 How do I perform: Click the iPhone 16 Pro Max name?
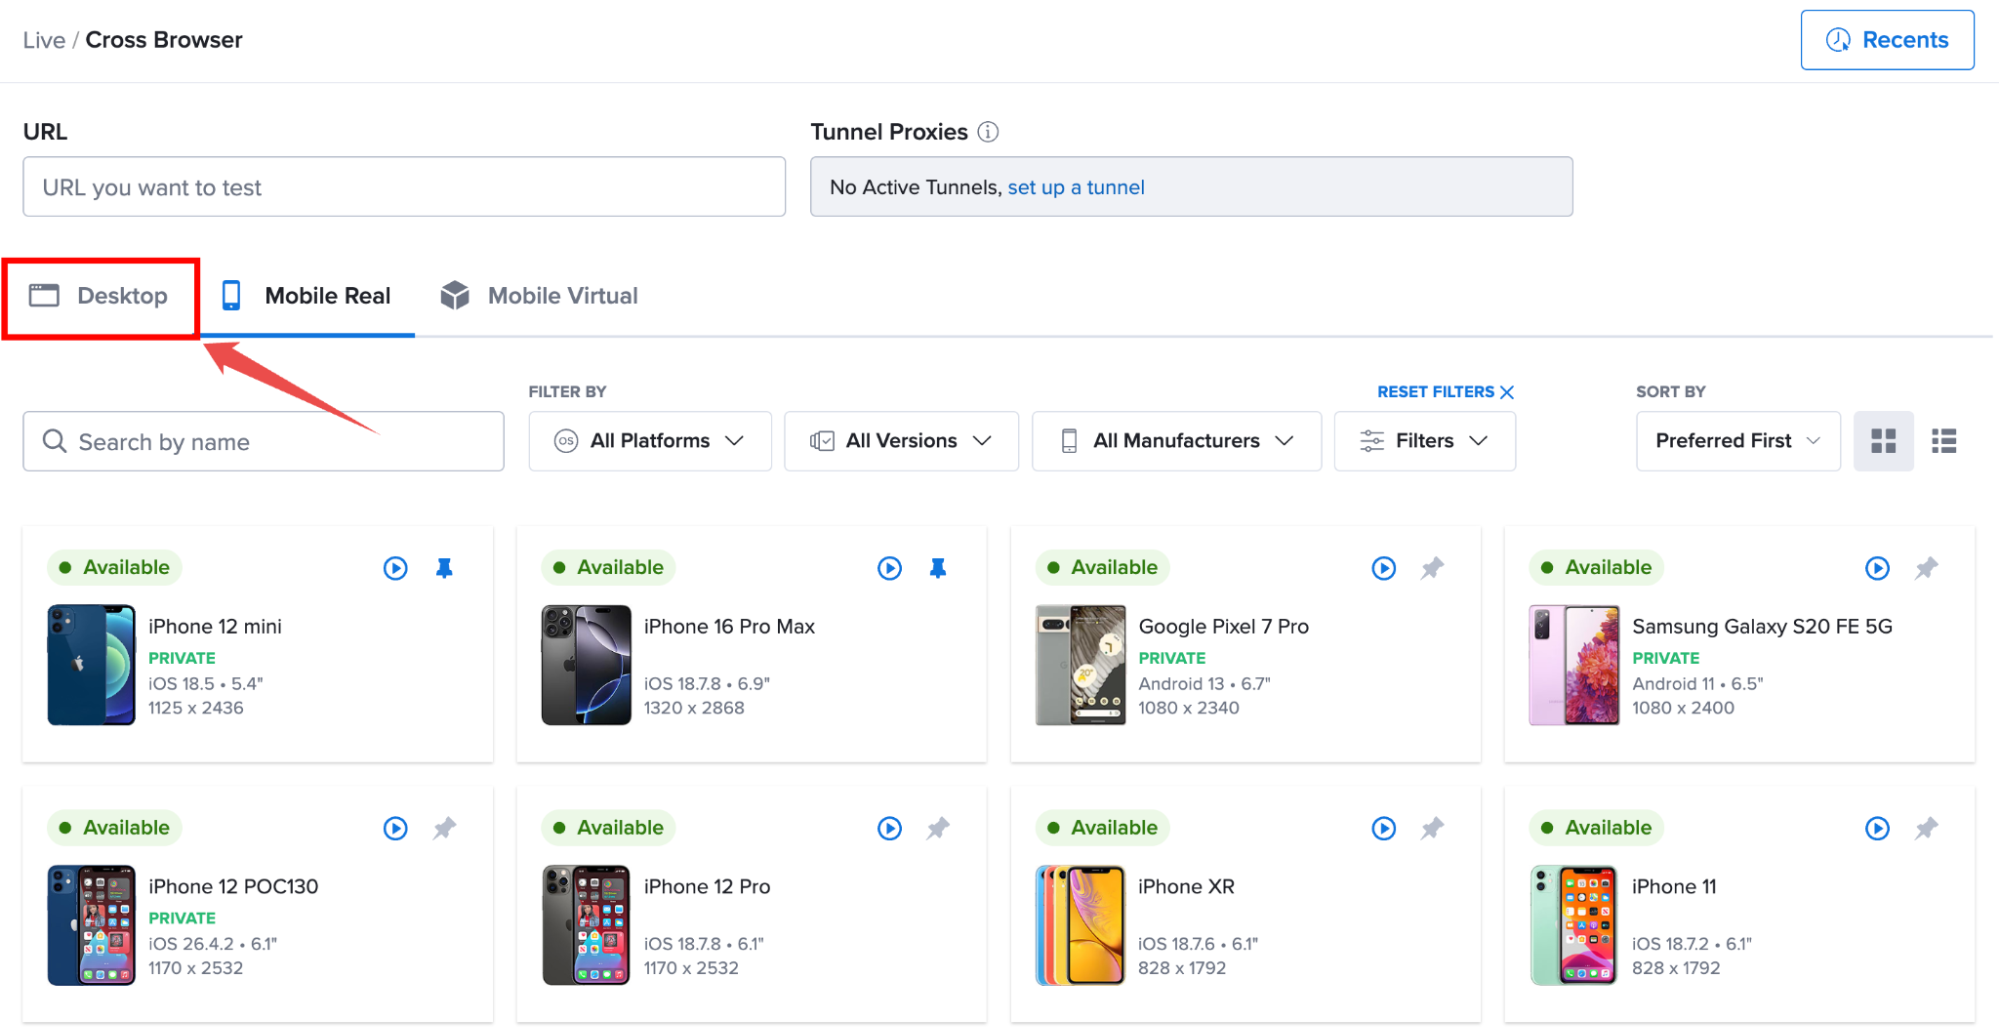(x=729, y=626)
